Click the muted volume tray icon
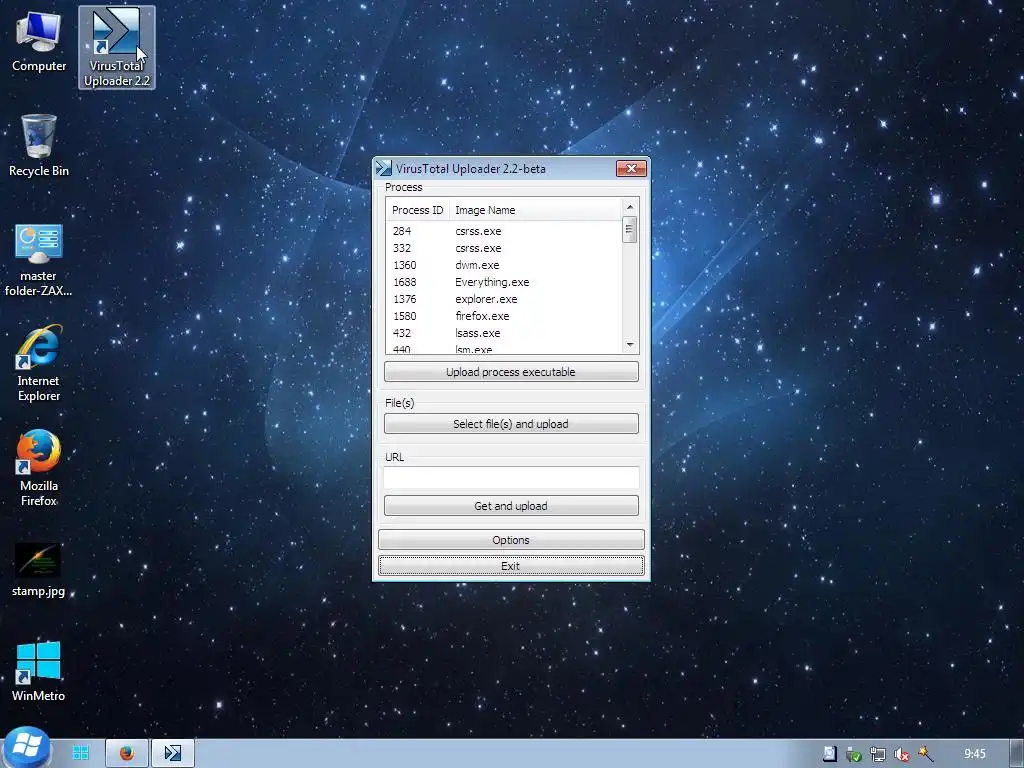 901,754
